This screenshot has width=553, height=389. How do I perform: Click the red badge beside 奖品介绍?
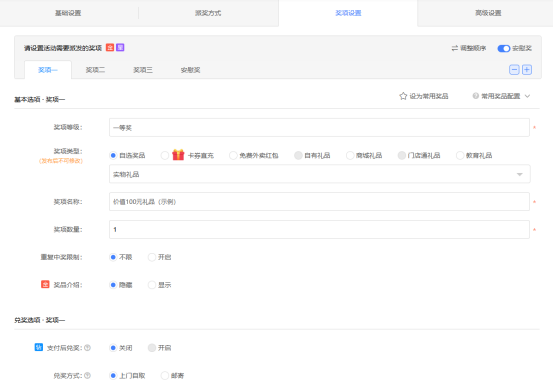(45, 284)
